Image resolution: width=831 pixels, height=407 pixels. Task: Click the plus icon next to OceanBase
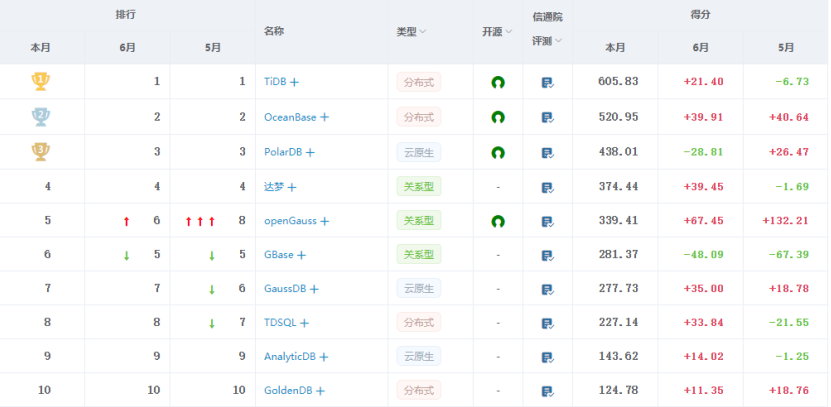[324, 117]
